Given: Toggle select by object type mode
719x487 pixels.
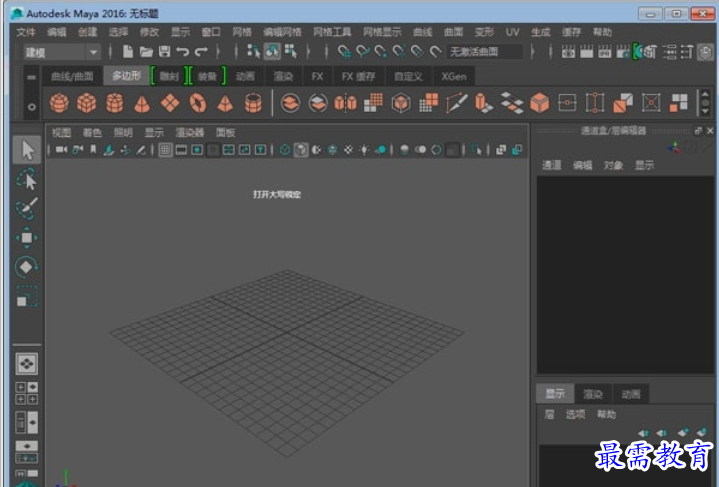Looking at the screenshot, I should pyautogui.click(x=272, y=51).
